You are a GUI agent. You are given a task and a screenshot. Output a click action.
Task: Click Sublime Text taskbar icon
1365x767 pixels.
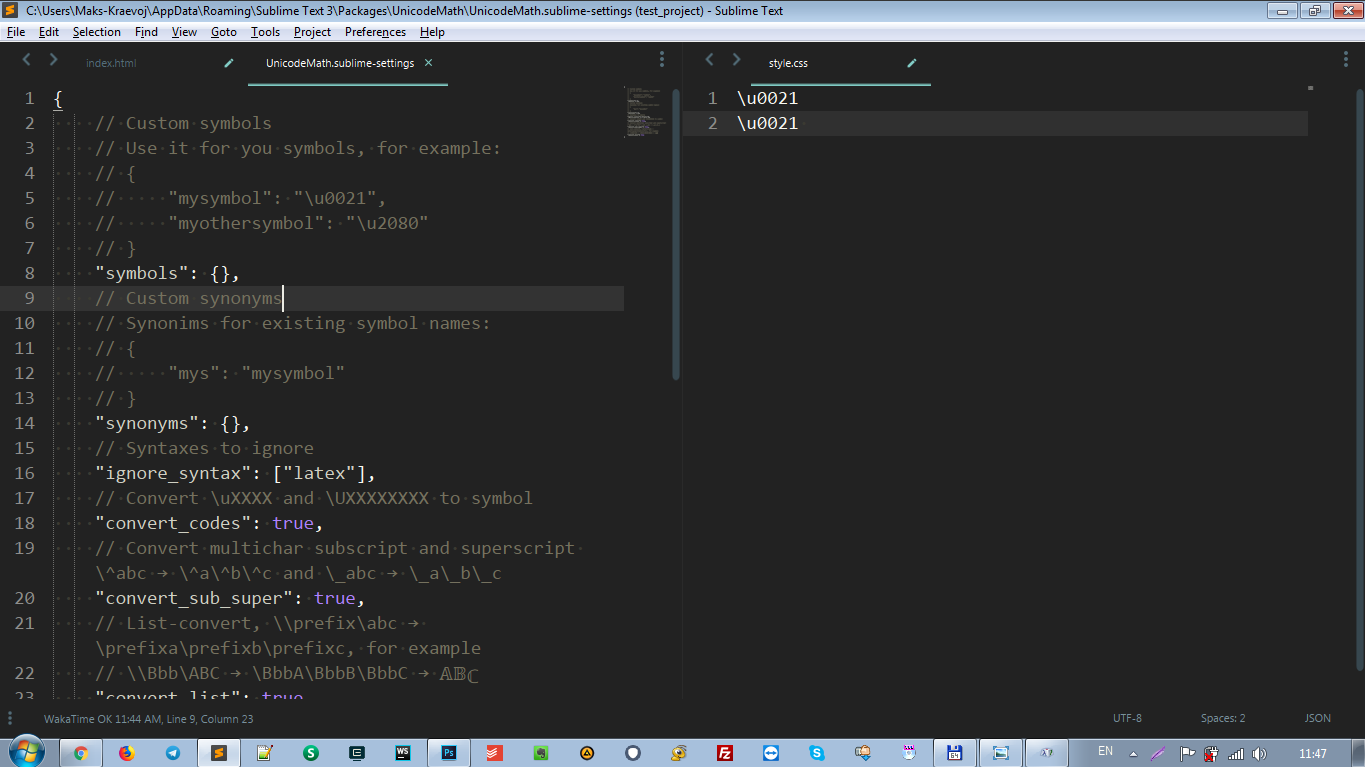pyautogui.click(x=218, y=753)
